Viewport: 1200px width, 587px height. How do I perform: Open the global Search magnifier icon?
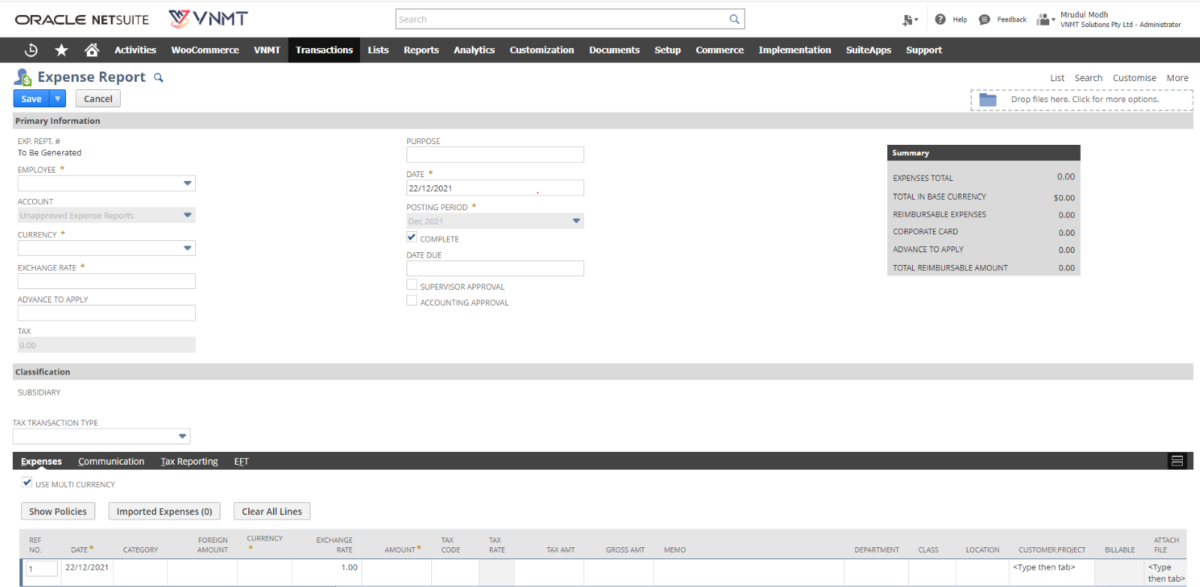(x=734, y=19)
